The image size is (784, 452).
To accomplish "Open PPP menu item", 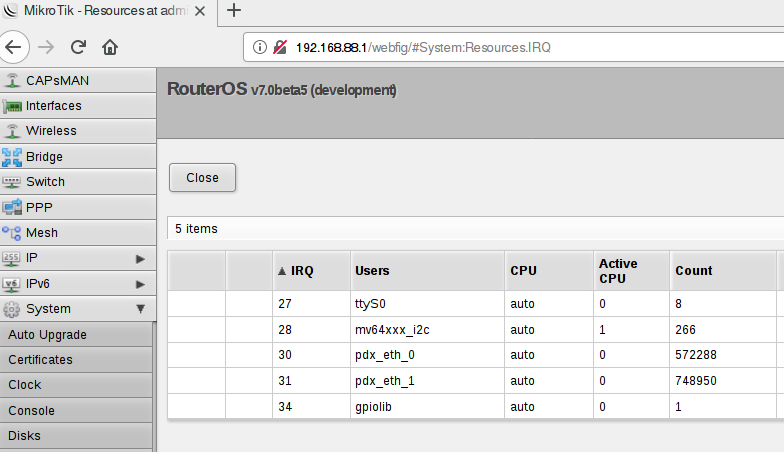I will [78, 208].
